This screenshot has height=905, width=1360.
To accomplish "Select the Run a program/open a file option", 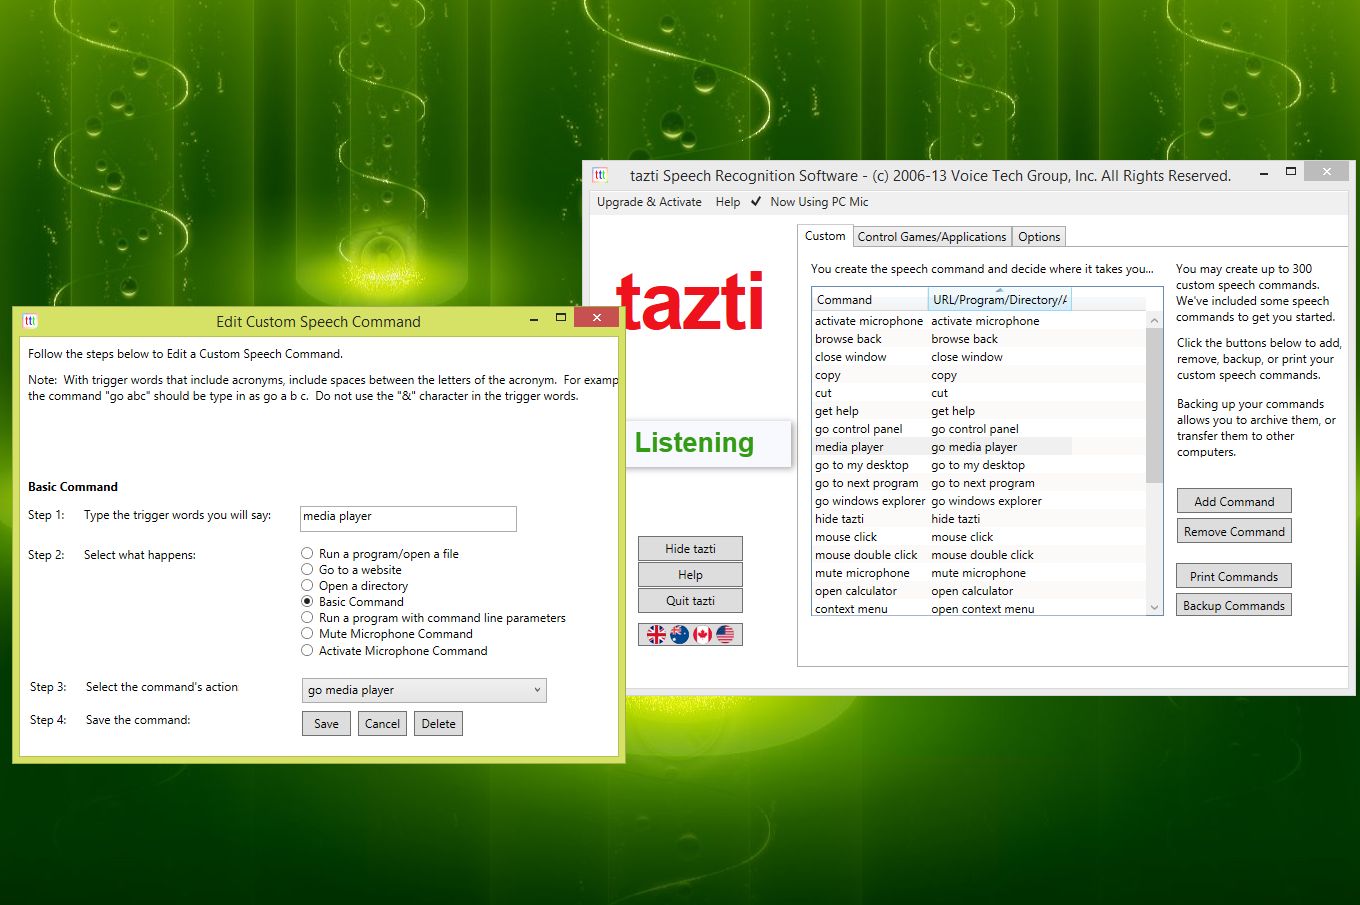I will point(307,553).
